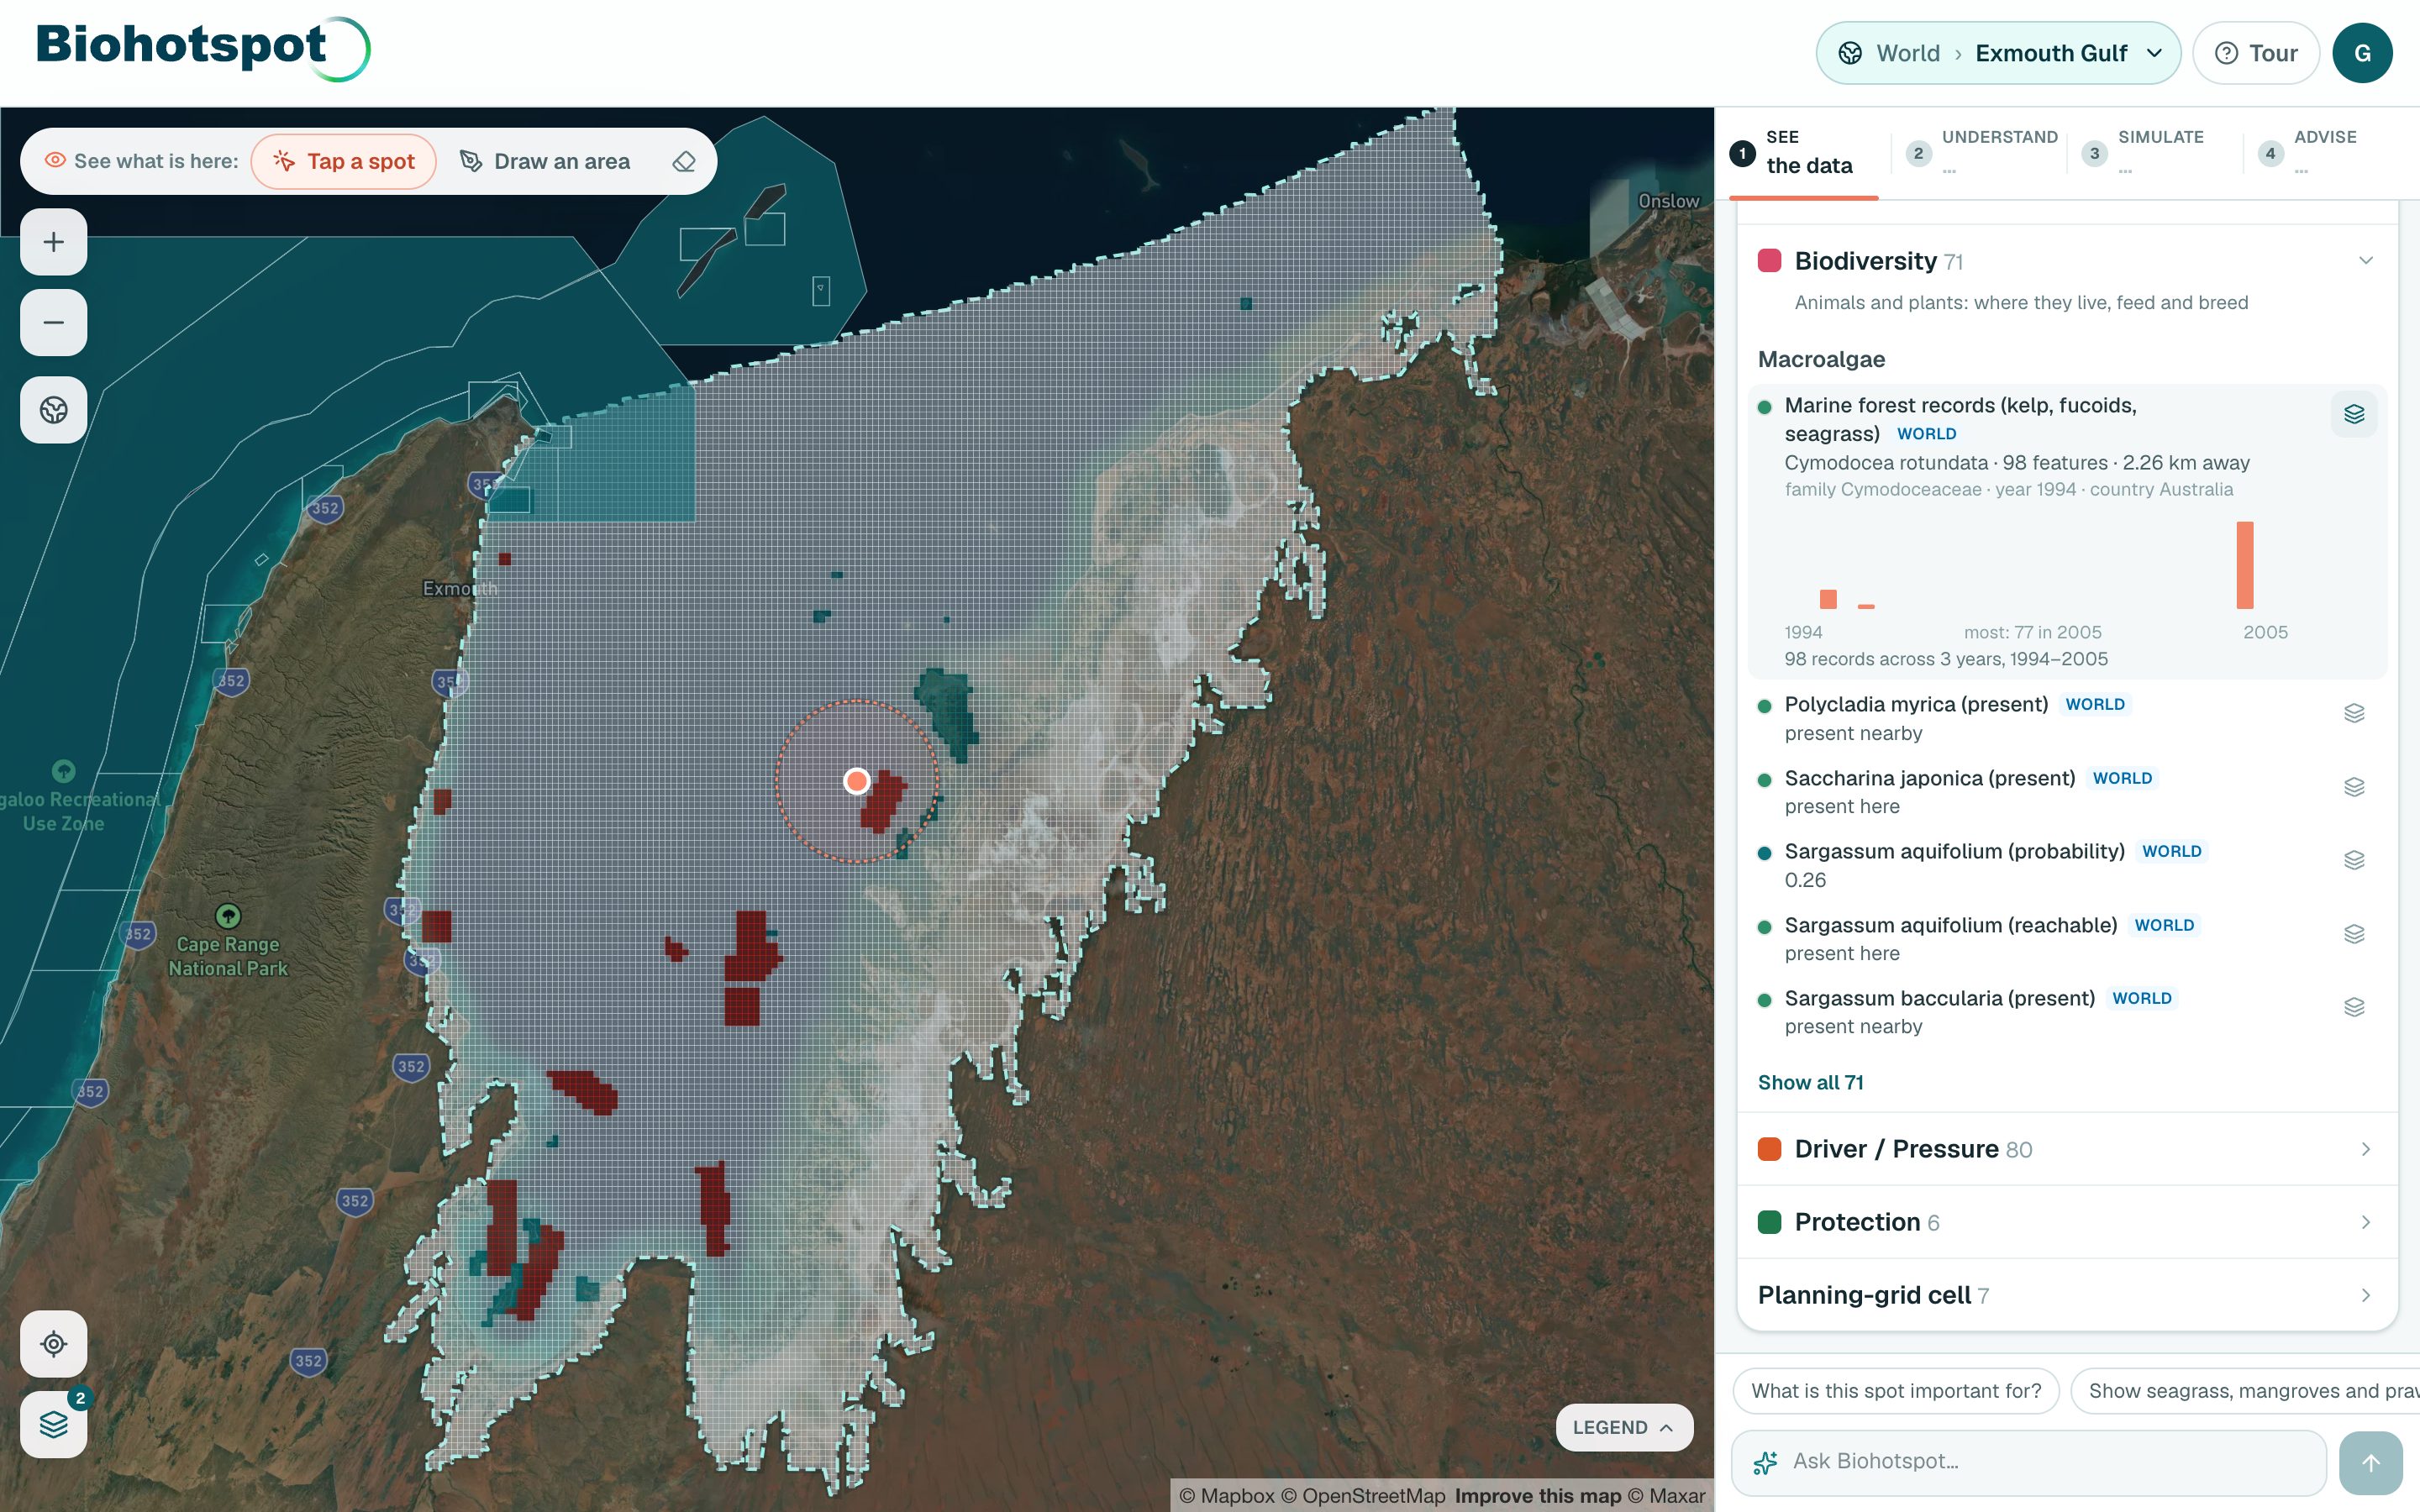Click the Cape Range National Park pin
This screenshot has width=2420, height=1512.
tap(228, 915)
